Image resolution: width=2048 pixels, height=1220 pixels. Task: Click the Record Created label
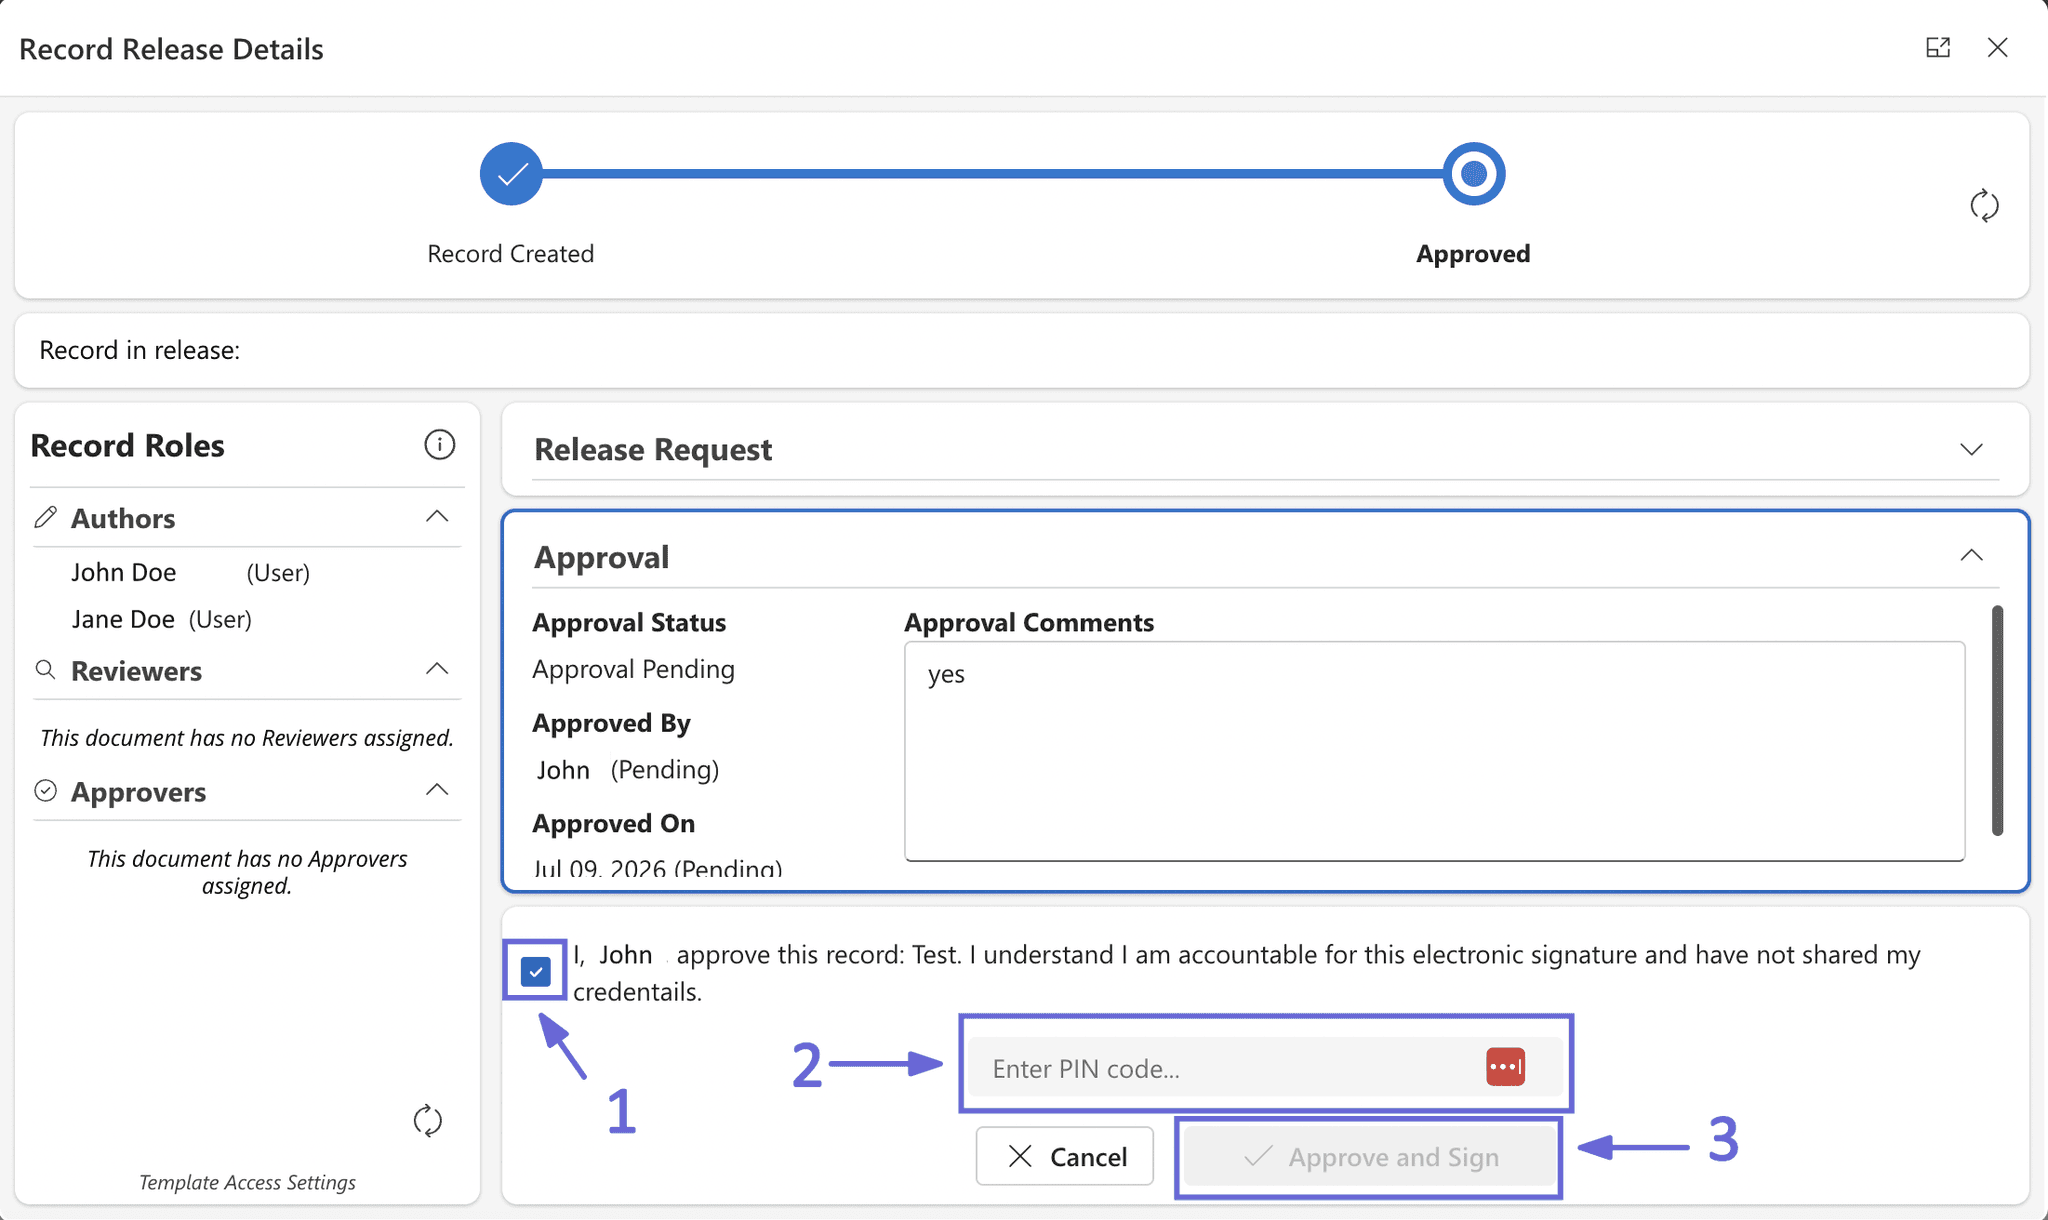[510, 254]
